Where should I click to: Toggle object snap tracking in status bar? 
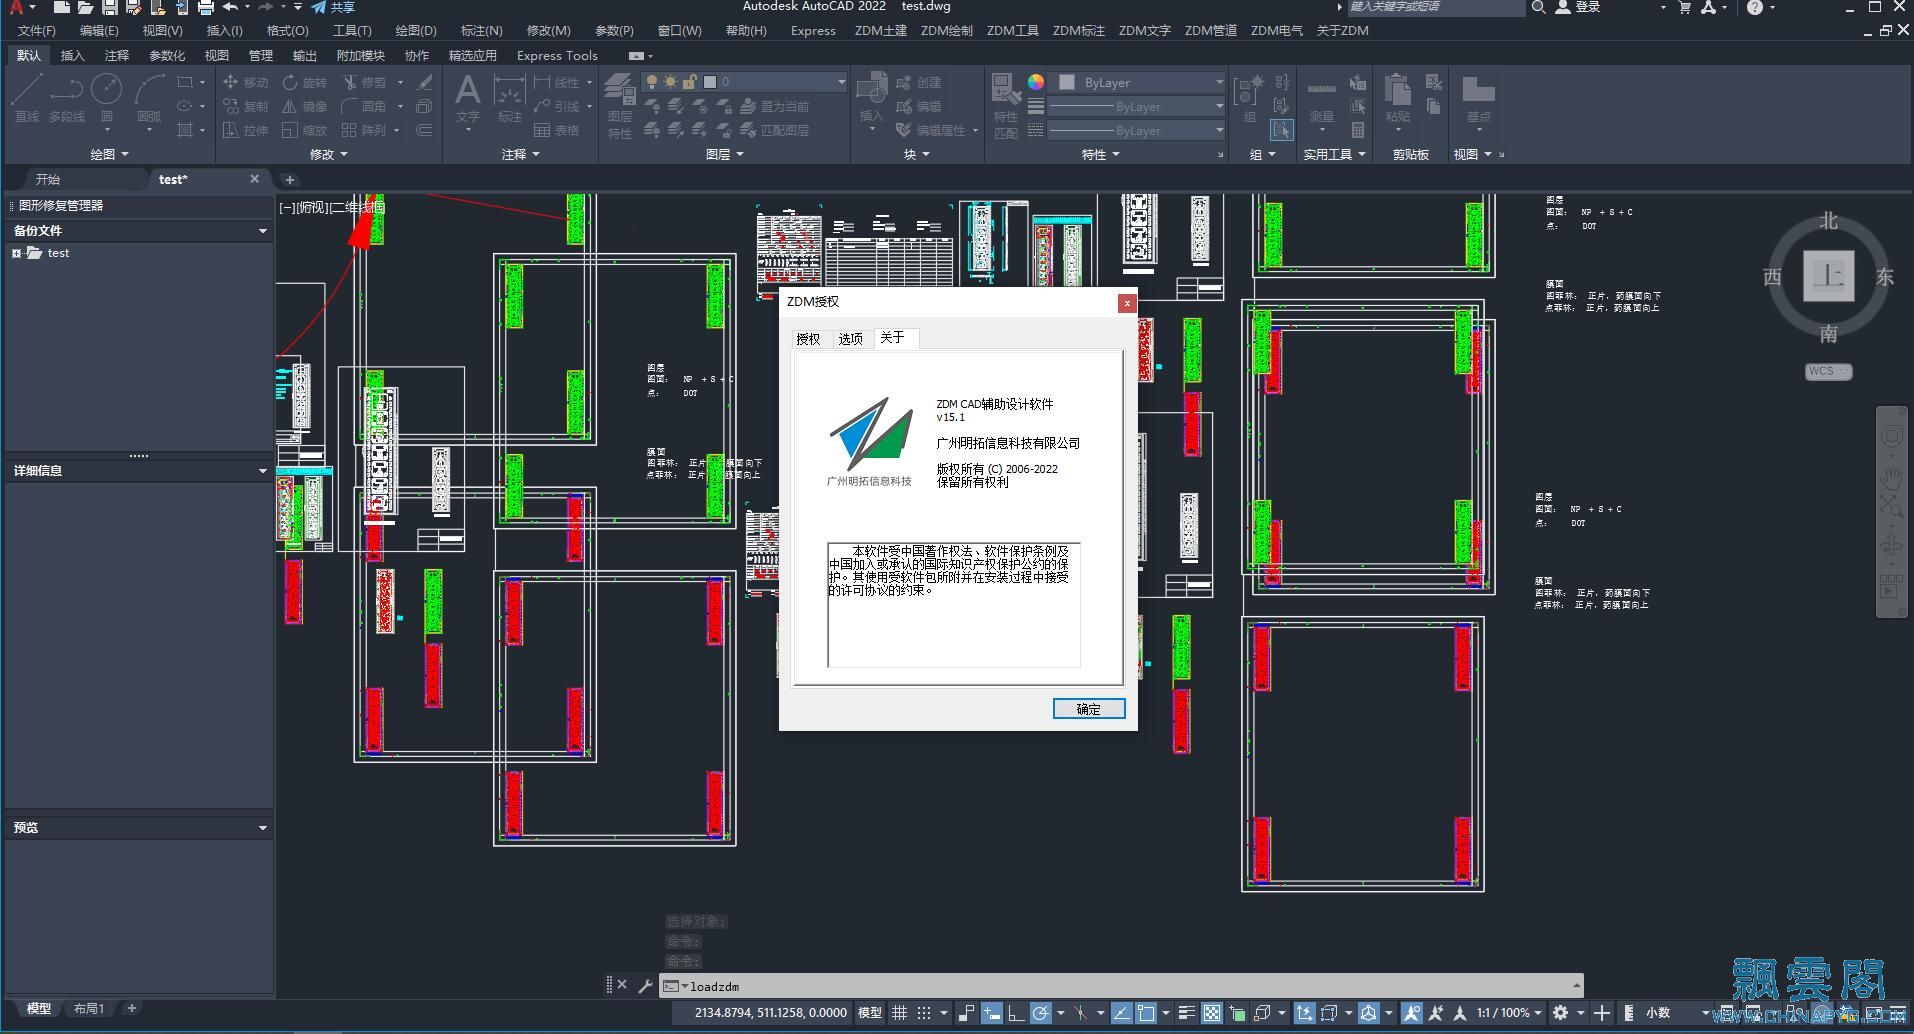pos(1121,1013)
